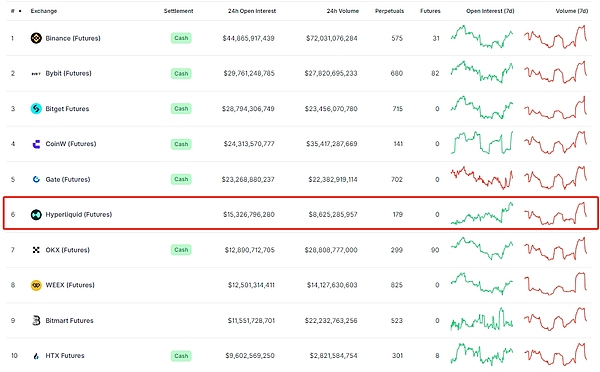Click the Cash badge in Gate row
The height and width of the screenshot is (372, 600).
181,179
